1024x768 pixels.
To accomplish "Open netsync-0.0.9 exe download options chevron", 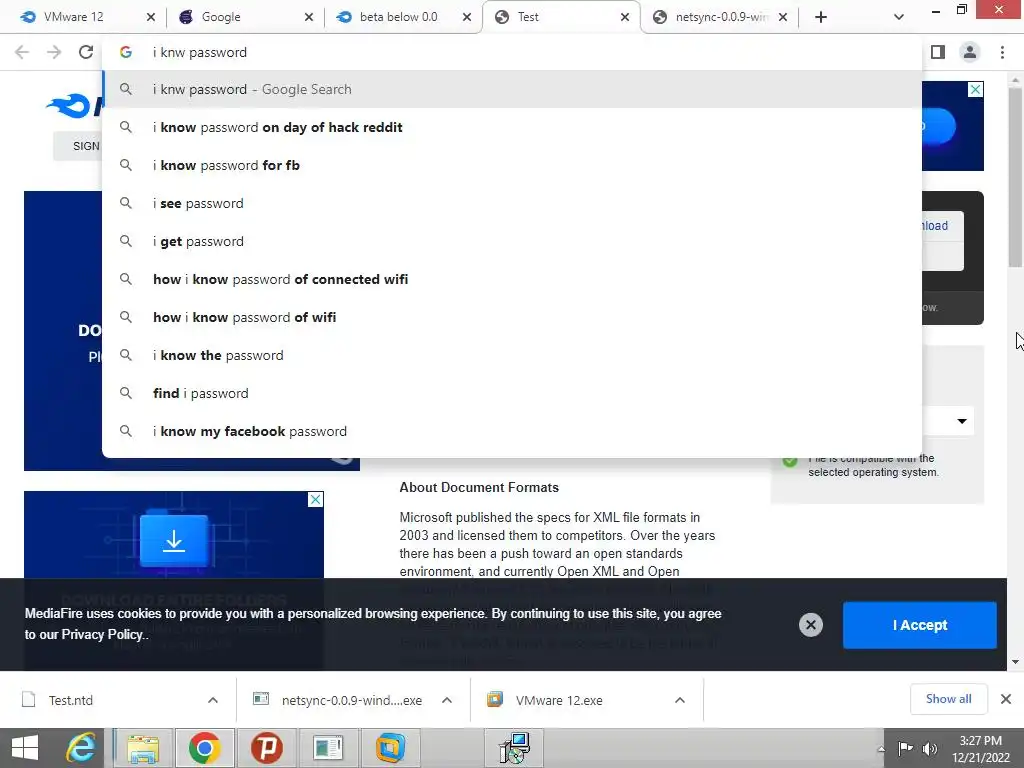I will (447, 700).
